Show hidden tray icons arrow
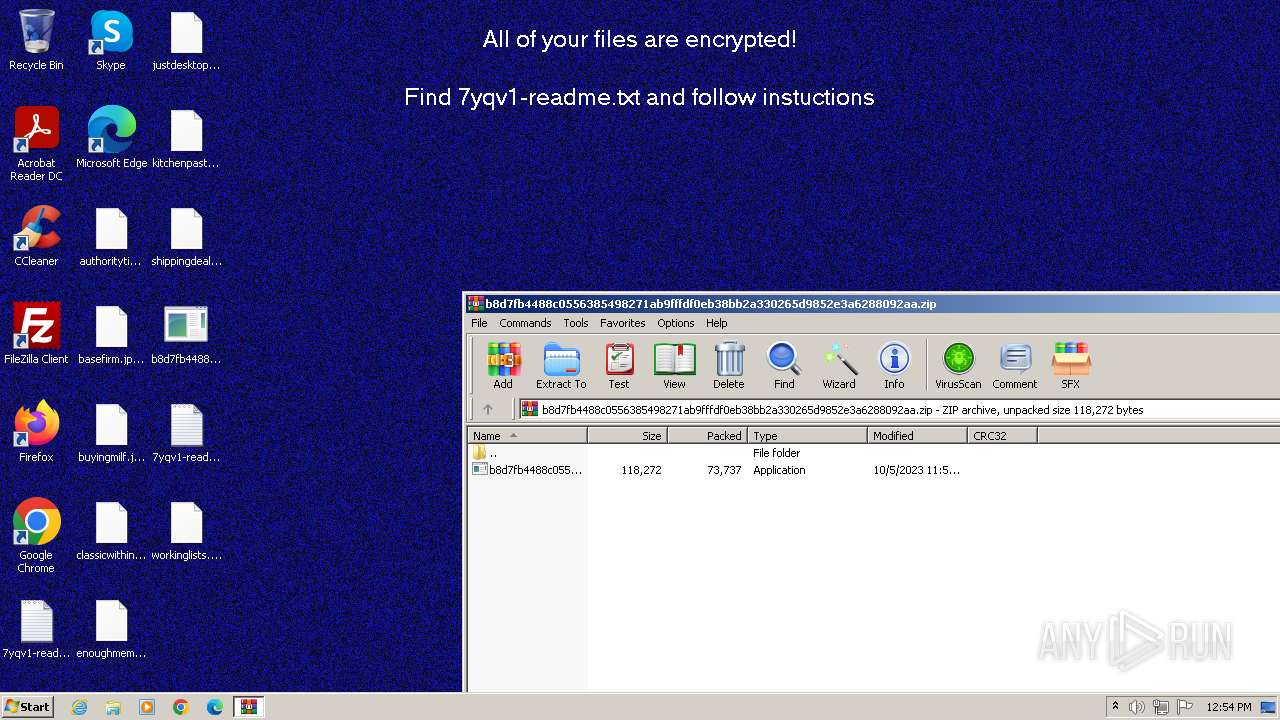Image resolution: width=1280 pixels, height=720 pixels. click(x=1115, y=707)
